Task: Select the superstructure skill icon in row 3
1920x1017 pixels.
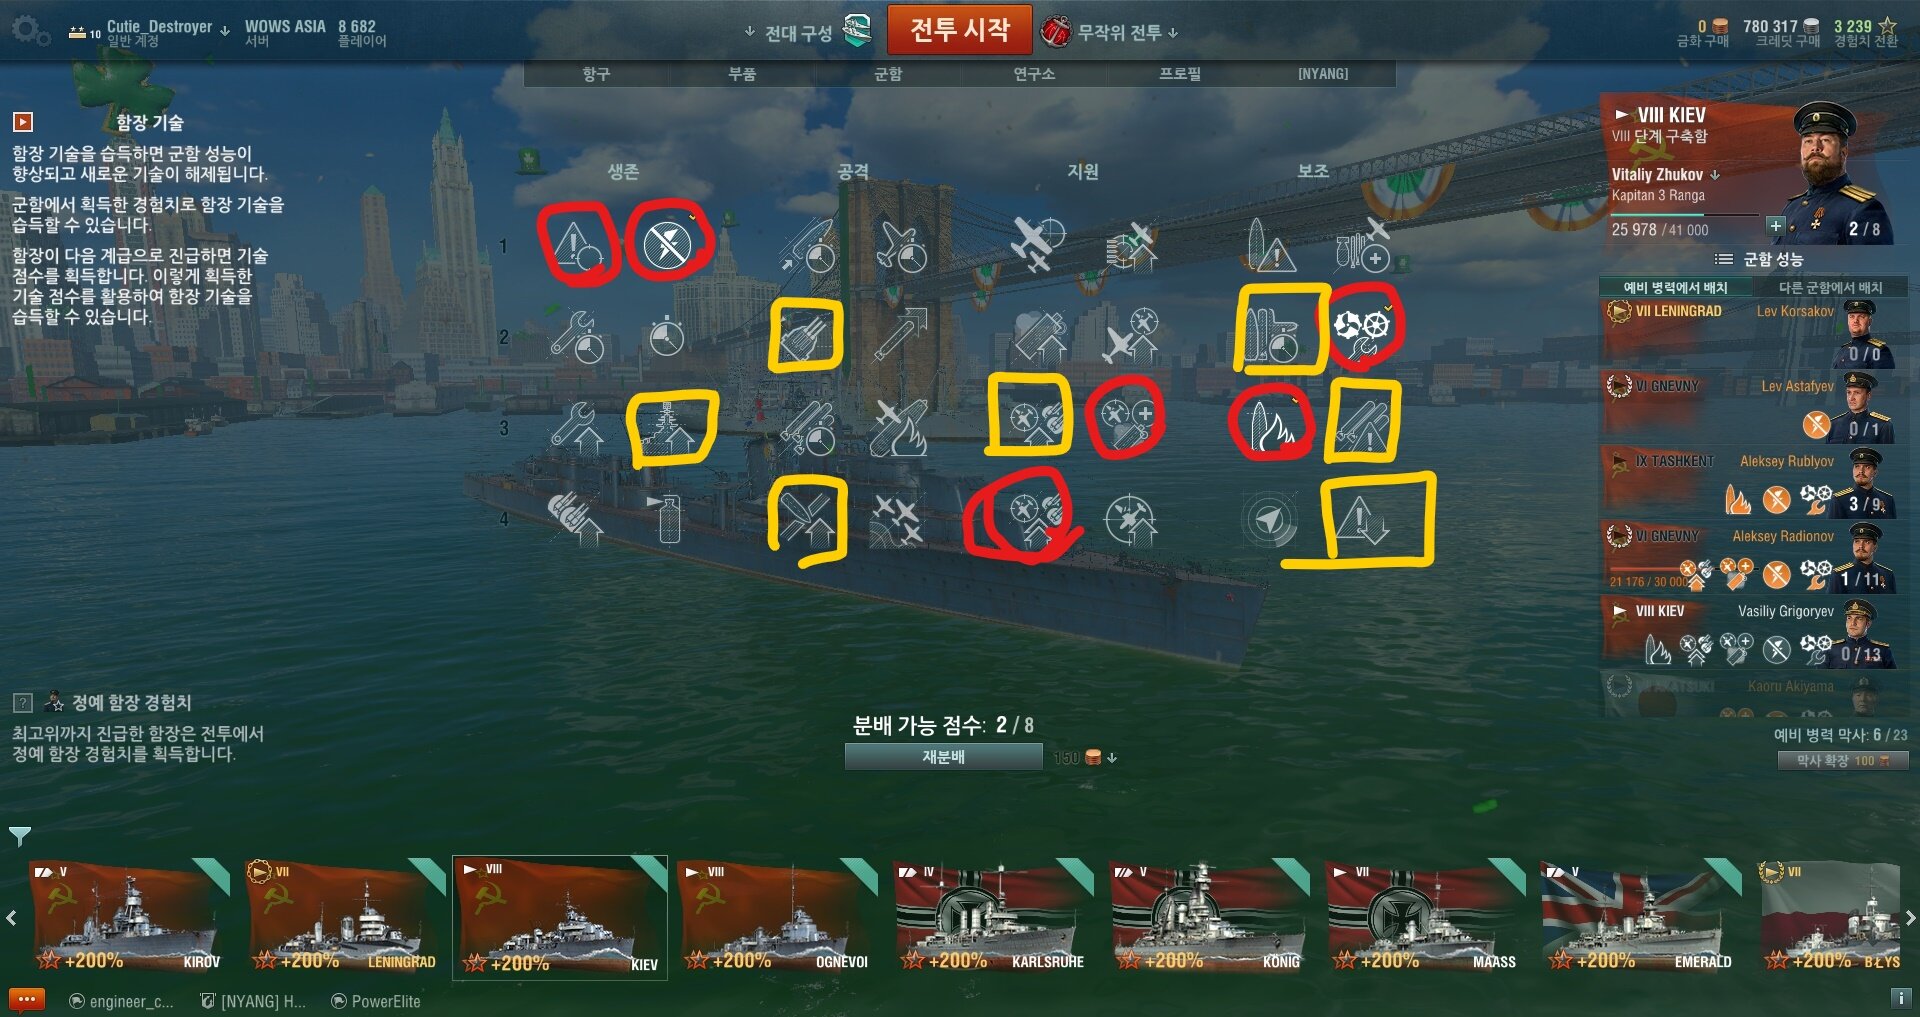Action: 668,428
